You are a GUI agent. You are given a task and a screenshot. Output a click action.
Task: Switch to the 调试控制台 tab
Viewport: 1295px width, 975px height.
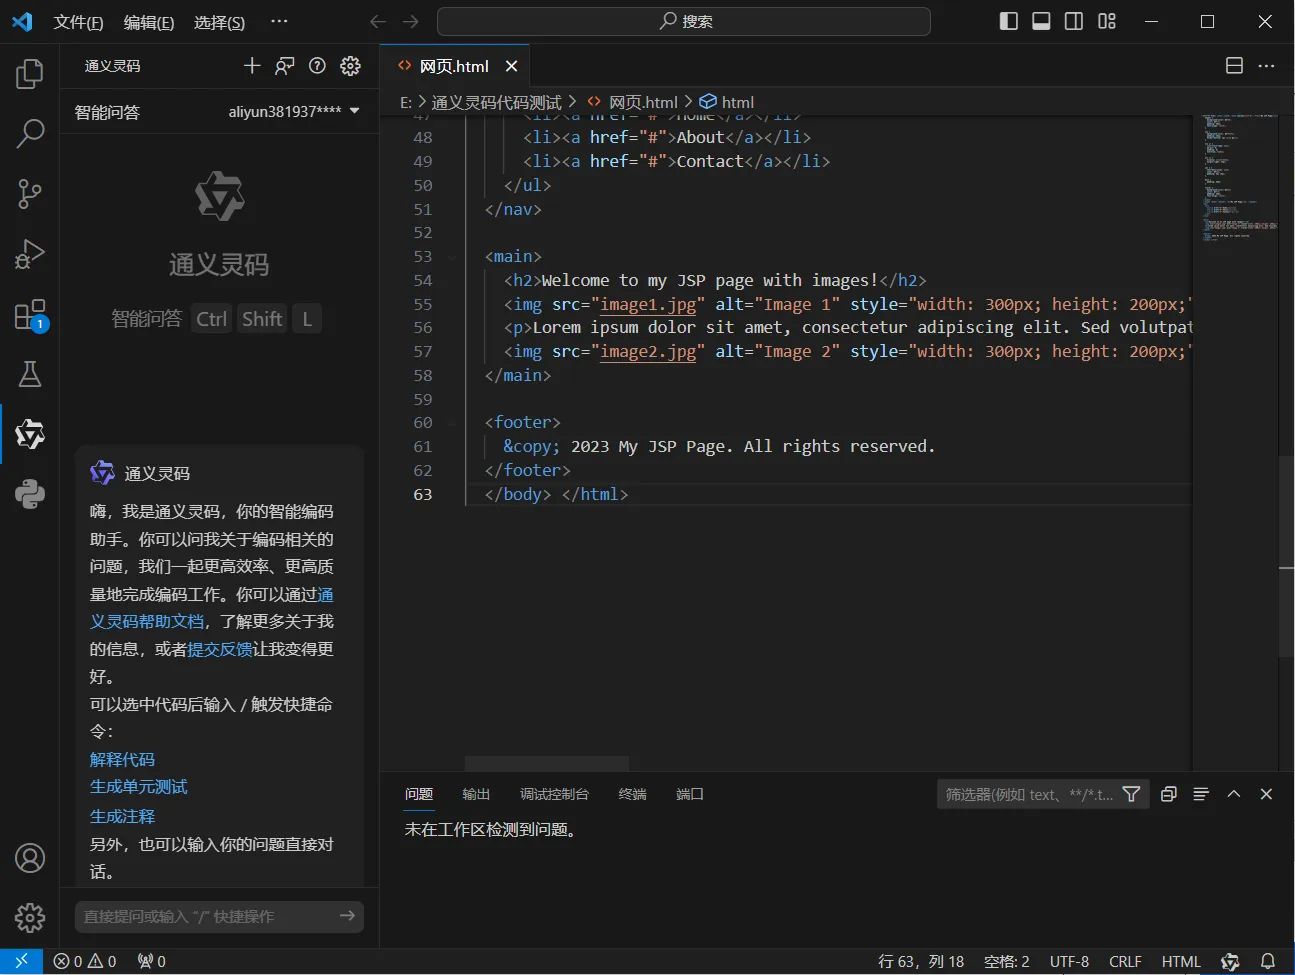pyautogui.click(x=554, y=794)
